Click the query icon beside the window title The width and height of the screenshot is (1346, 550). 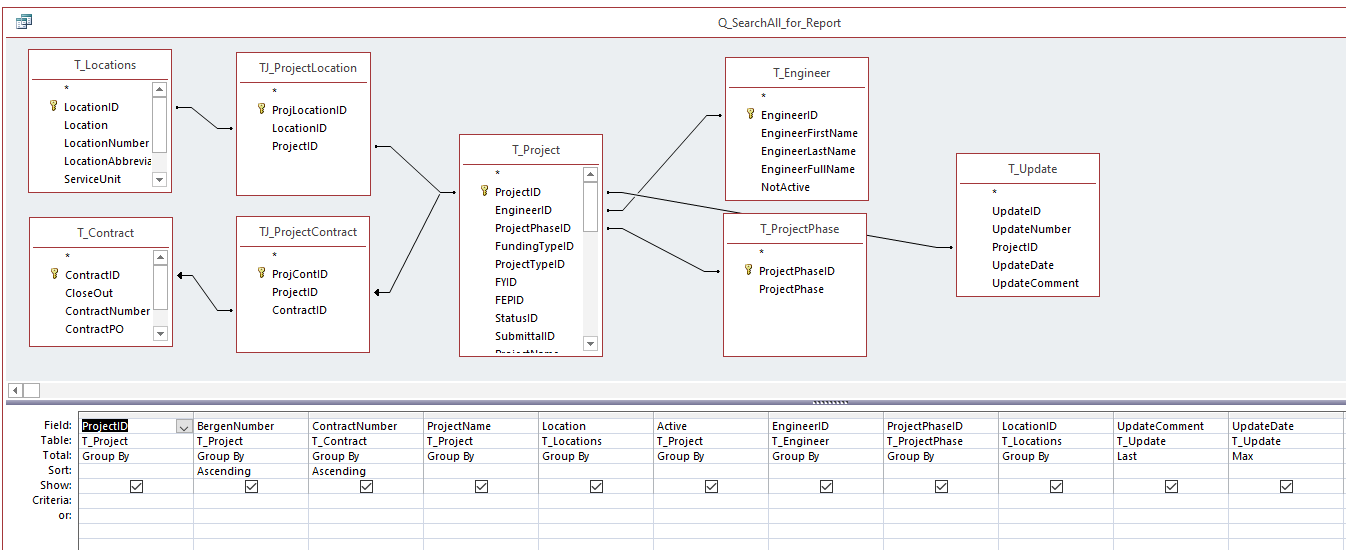coord(24,21)
